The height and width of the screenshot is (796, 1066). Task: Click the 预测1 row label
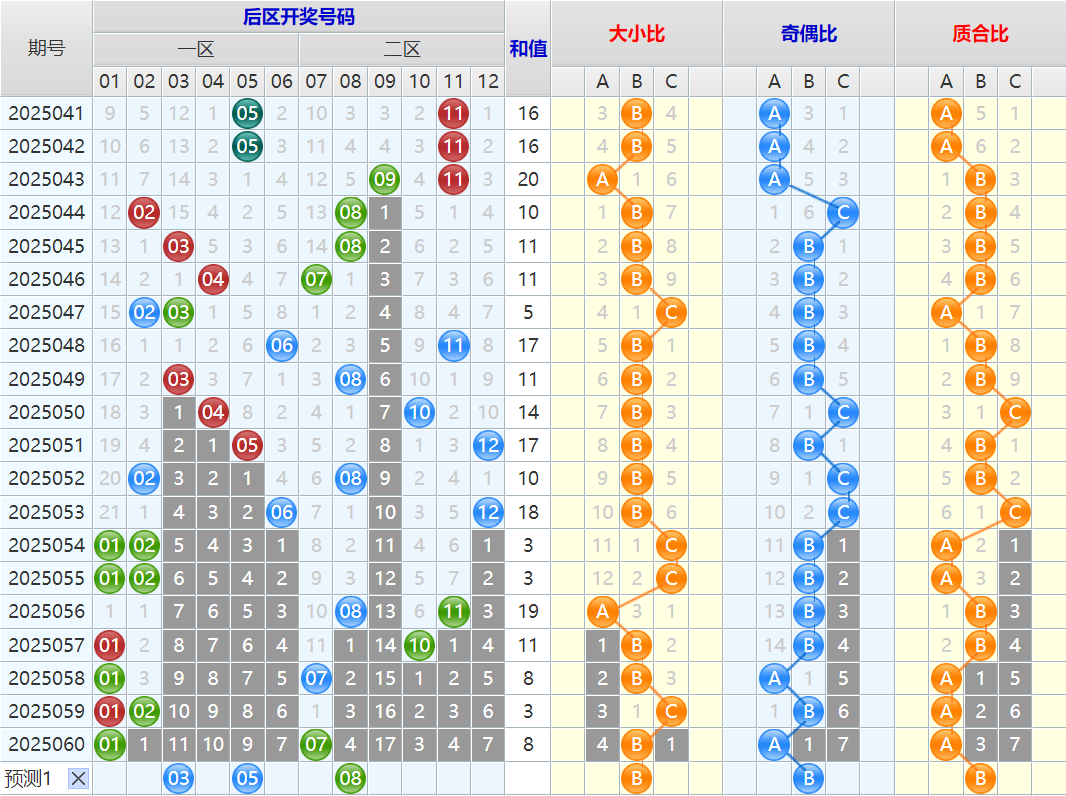pyautogui.click(x=29, y=778)
